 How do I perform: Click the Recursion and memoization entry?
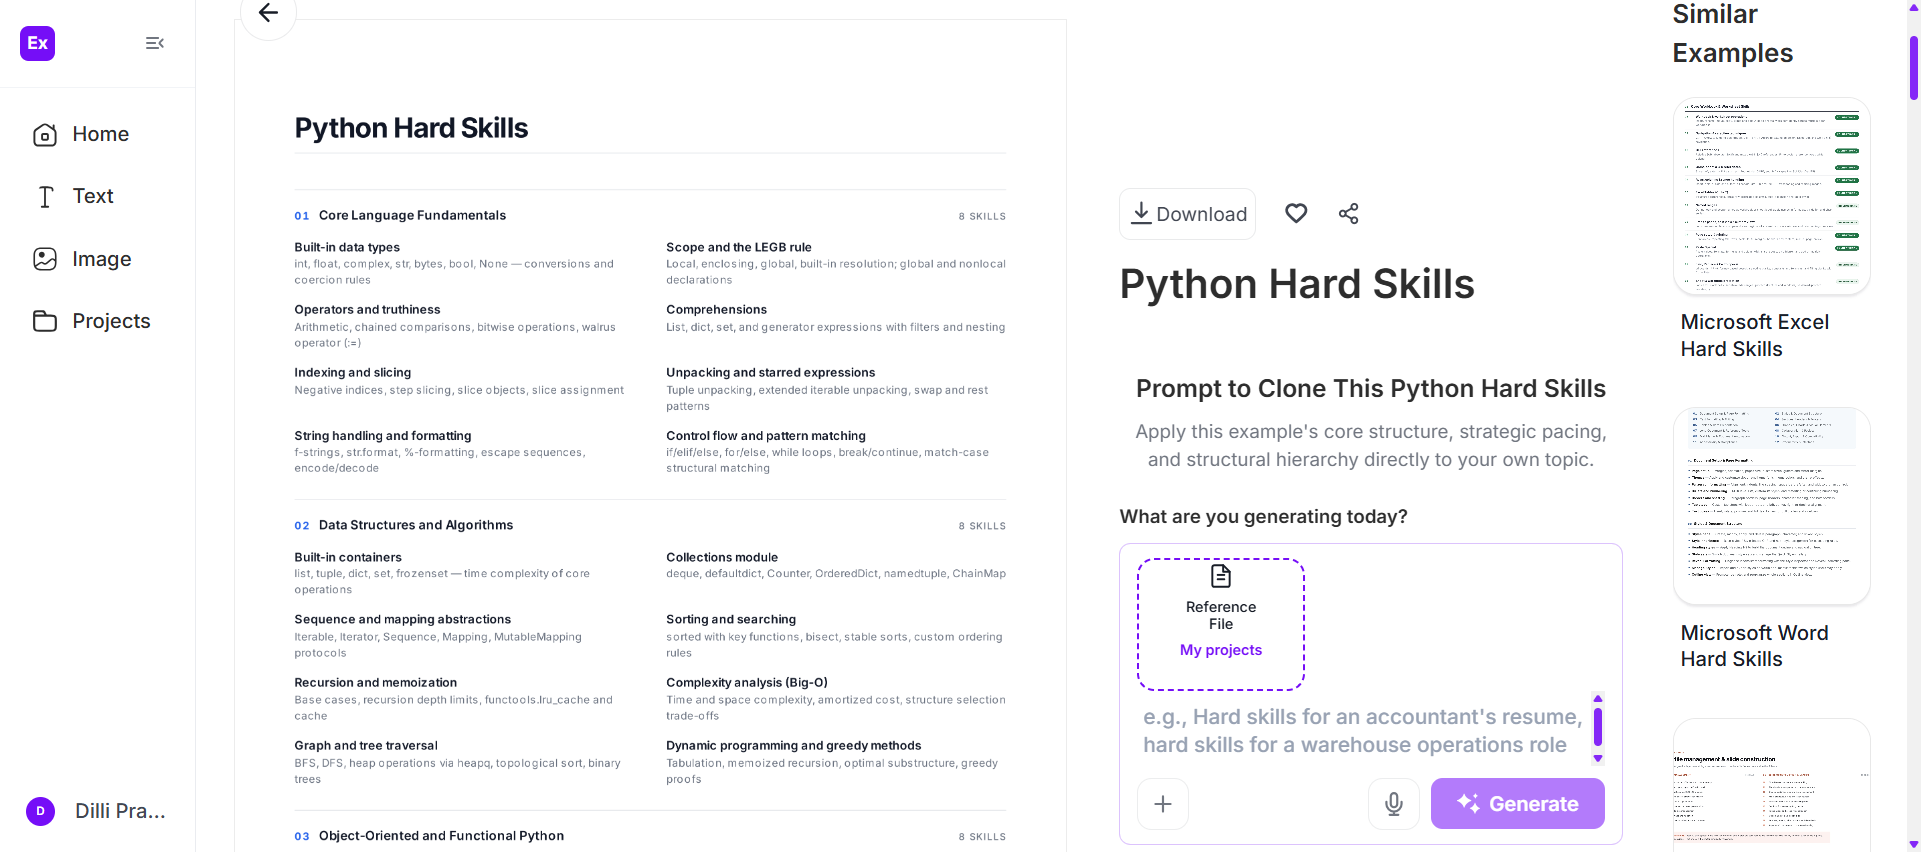pos(375,683)
